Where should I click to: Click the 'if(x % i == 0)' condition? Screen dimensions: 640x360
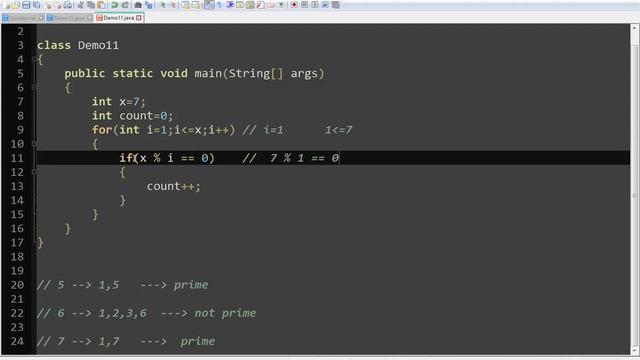[167, 158]
